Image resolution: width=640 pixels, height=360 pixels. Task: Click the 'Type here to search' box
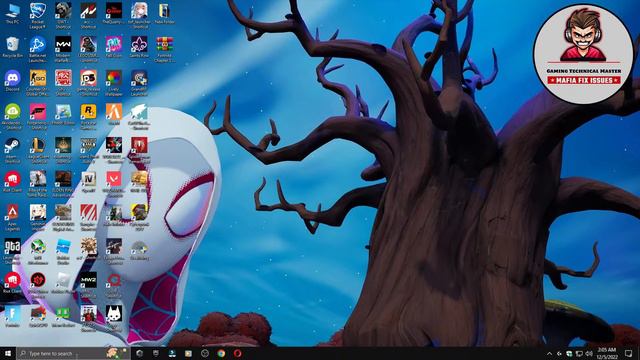point(73,353)
